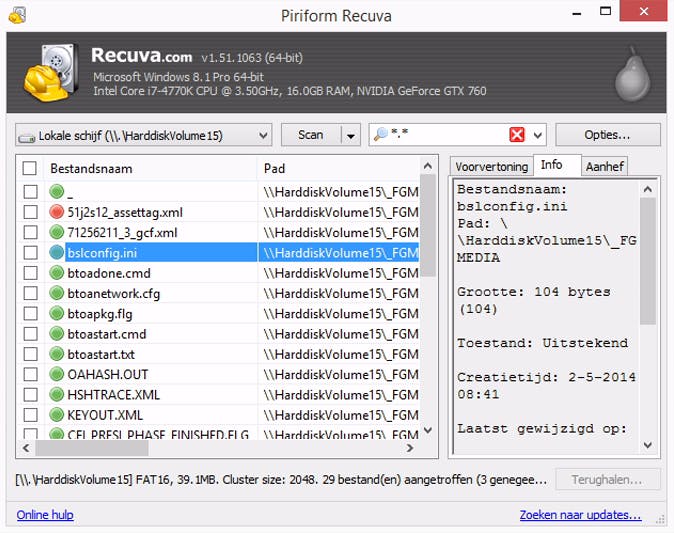Check the box for 71256211_3_gcf.xml
Image resolution: width=674 pixels, height=533 pixels.
point(30,232)
